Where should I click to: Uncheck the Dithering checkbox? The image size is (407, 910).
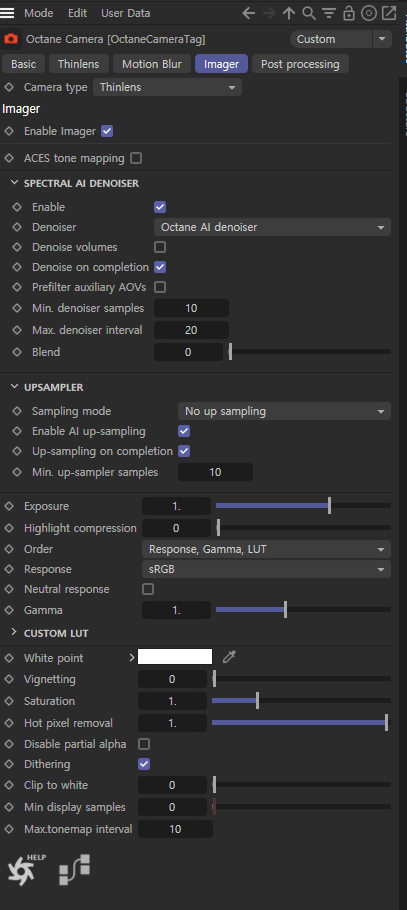[x=144, y=764]
